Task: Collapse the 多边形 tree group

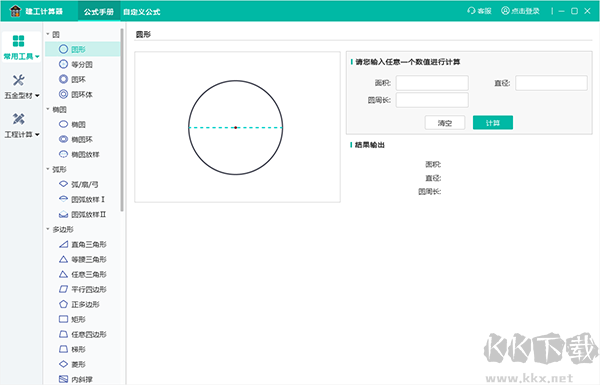Action: point(48,229)
